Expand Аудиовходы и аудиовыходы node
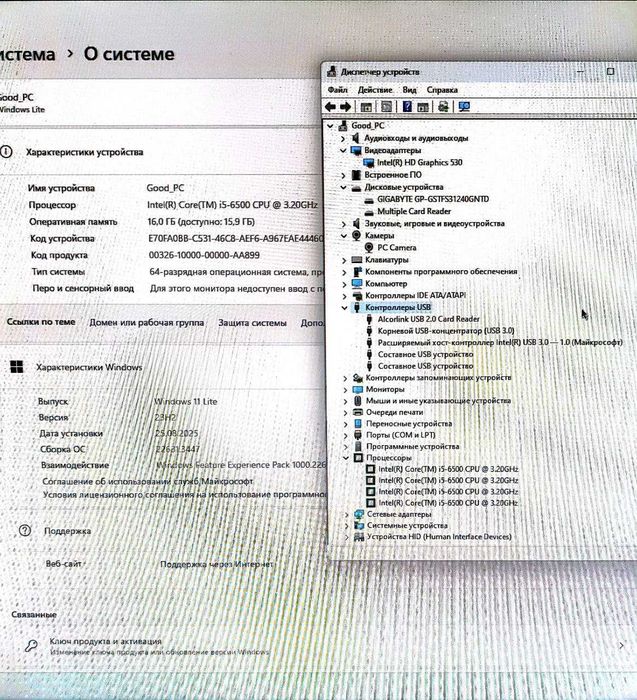637x700 pixels. click(x=343, y=139)
